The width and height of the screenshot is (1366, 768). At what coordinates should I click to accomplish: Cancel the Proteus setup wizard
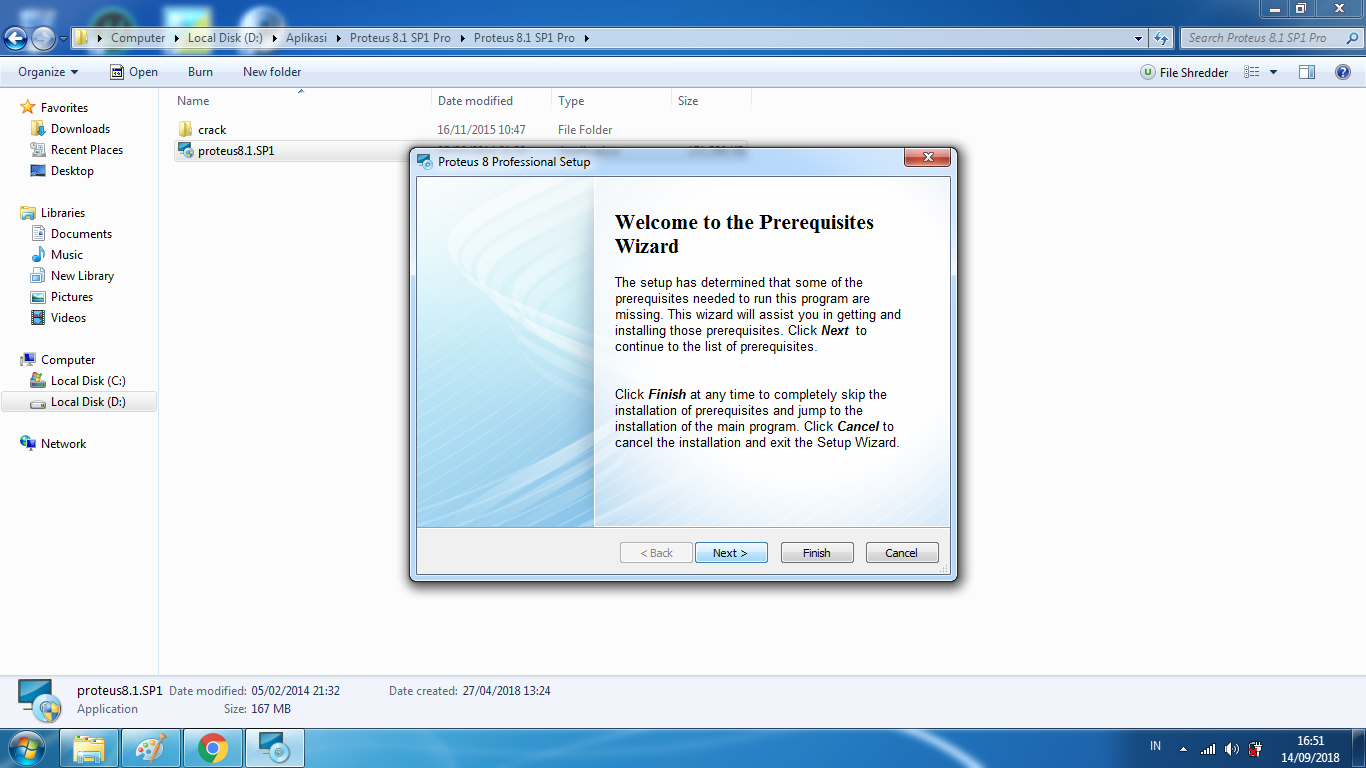pyautogui.click(x=901, y=553)
